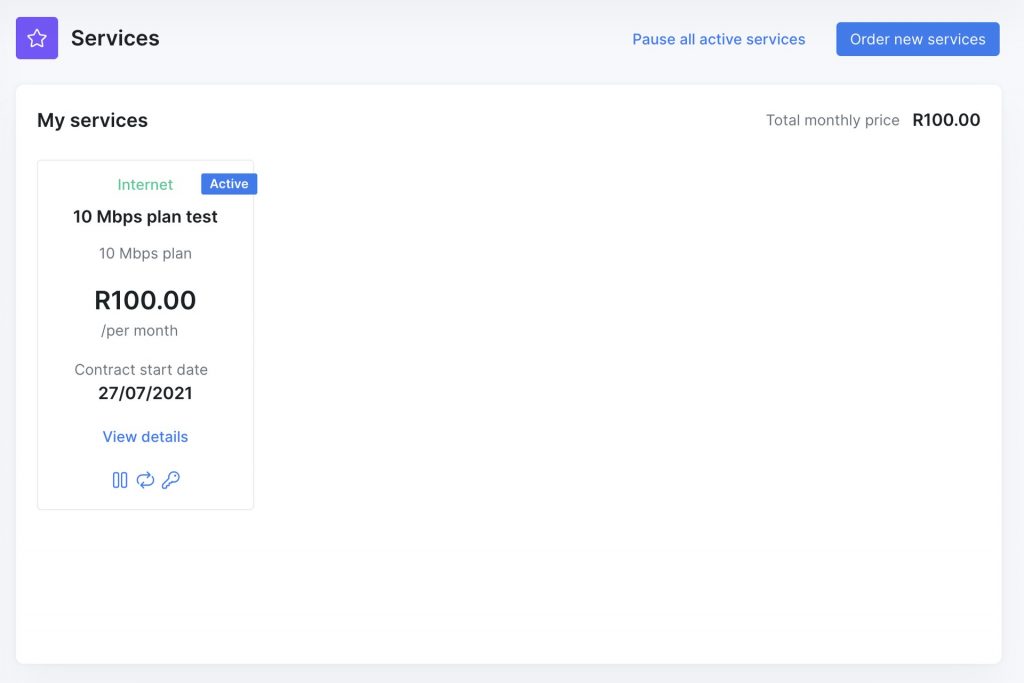Click the green Internet label

tap(145, 185)
